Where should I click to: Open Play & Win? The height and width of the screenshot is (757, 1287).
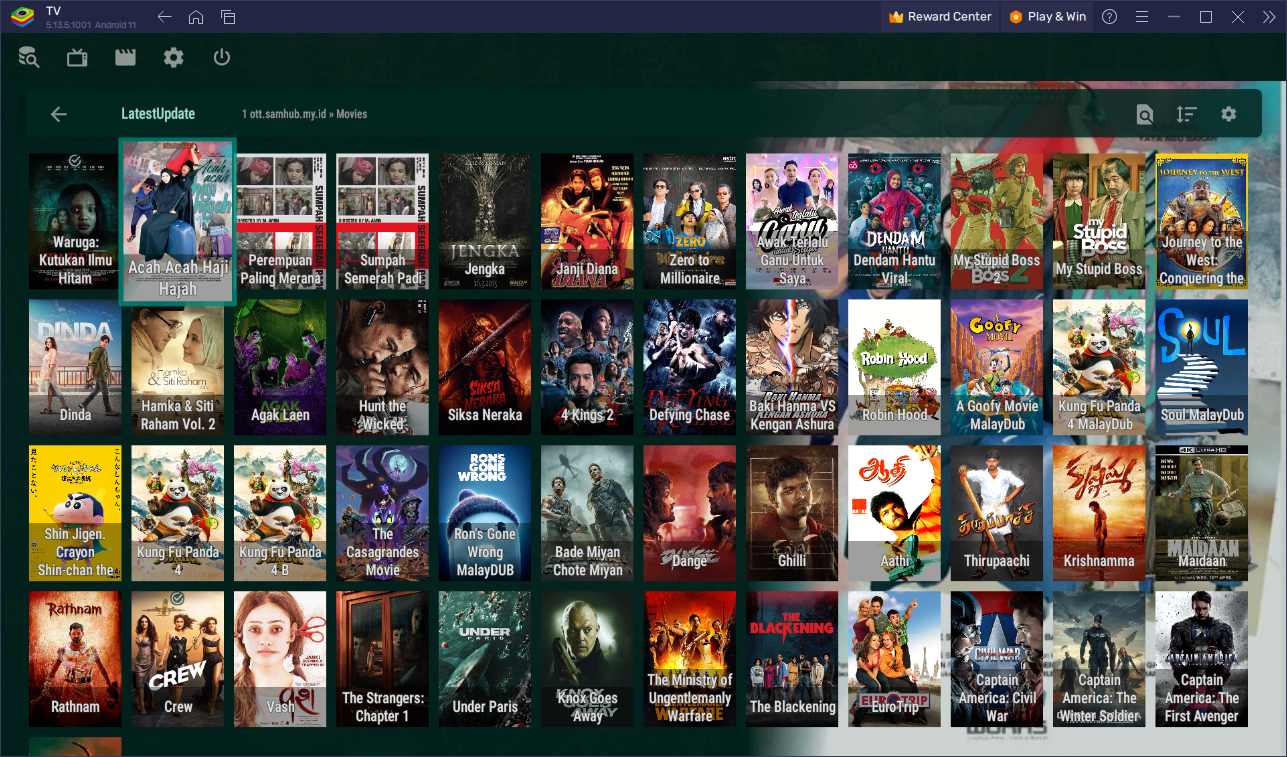(x=1048, y=17)
